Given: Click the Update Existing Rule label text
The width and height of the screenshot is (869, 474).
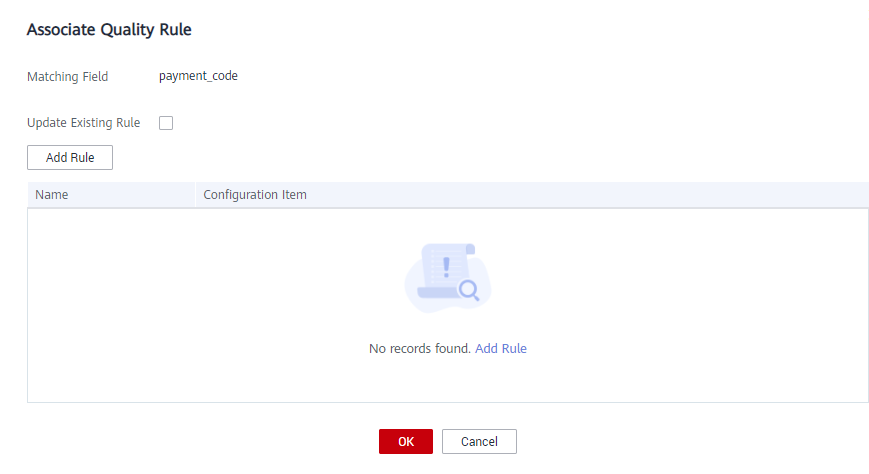Looking at the screenshot, I should click(84, 123).
